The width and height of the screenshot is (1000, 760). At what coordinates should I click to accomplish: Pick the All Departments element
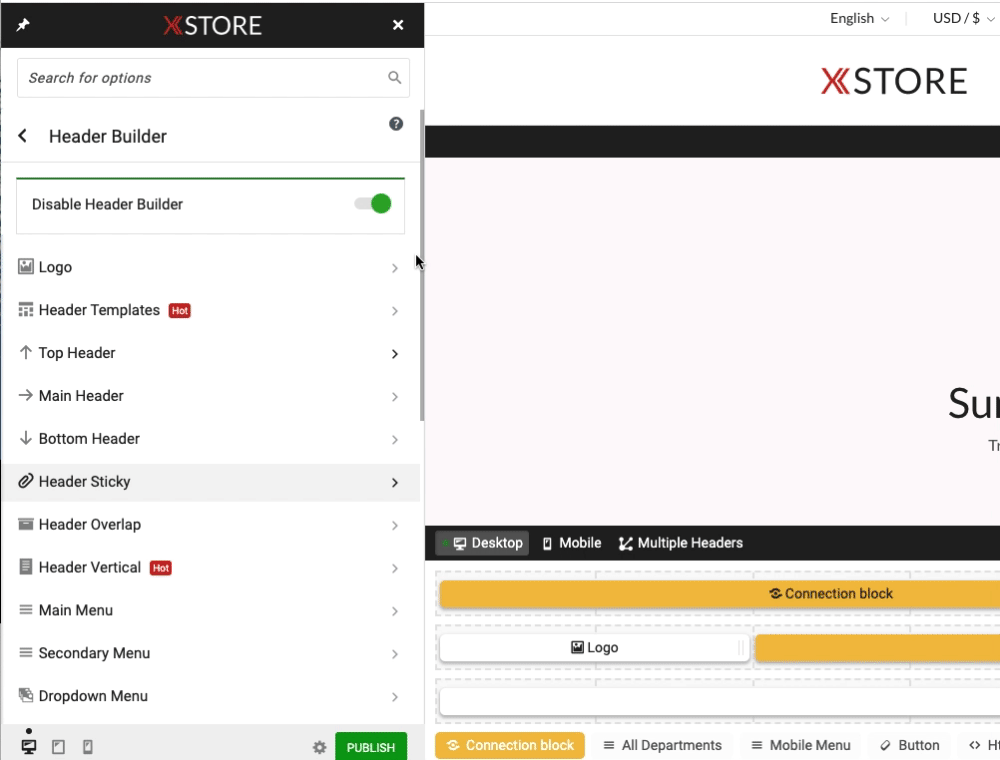pyautogui.click(x=663, y=745)
